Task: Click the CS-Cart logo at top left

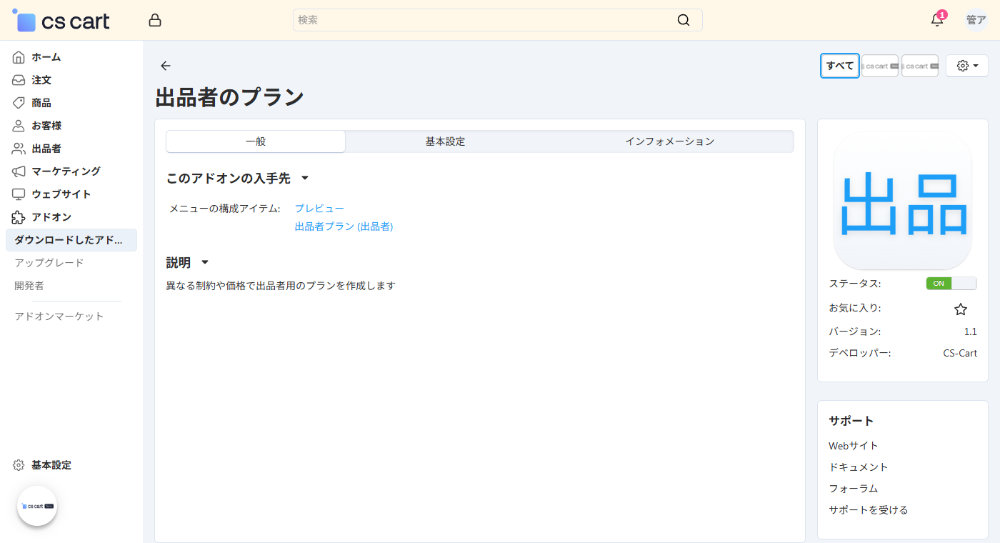Action: (61, 21)
